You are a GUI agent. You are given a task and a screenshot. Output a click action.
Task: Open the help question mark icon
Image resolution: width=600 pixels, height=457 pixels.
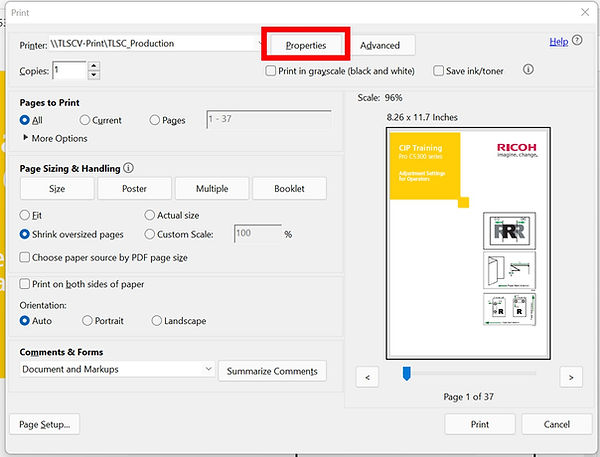point(577,40)
